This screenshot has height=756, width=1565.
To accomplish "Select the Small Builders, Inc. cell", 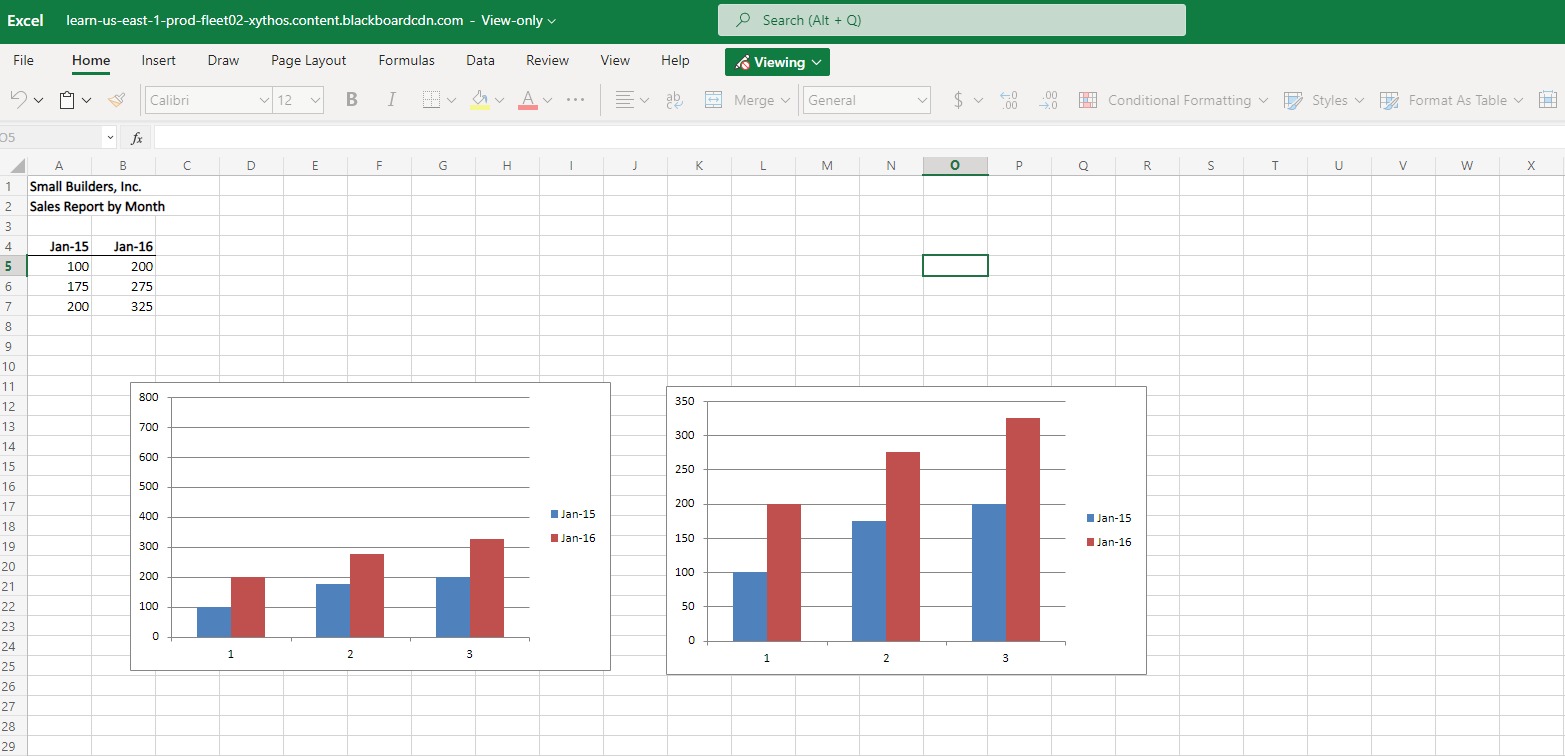I will point(59,186).
